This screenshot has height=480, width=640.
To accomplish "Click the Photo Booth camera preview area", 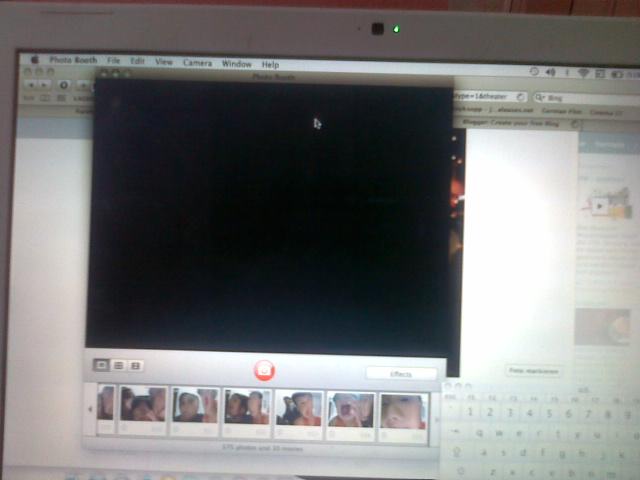I will pos(271,214).
